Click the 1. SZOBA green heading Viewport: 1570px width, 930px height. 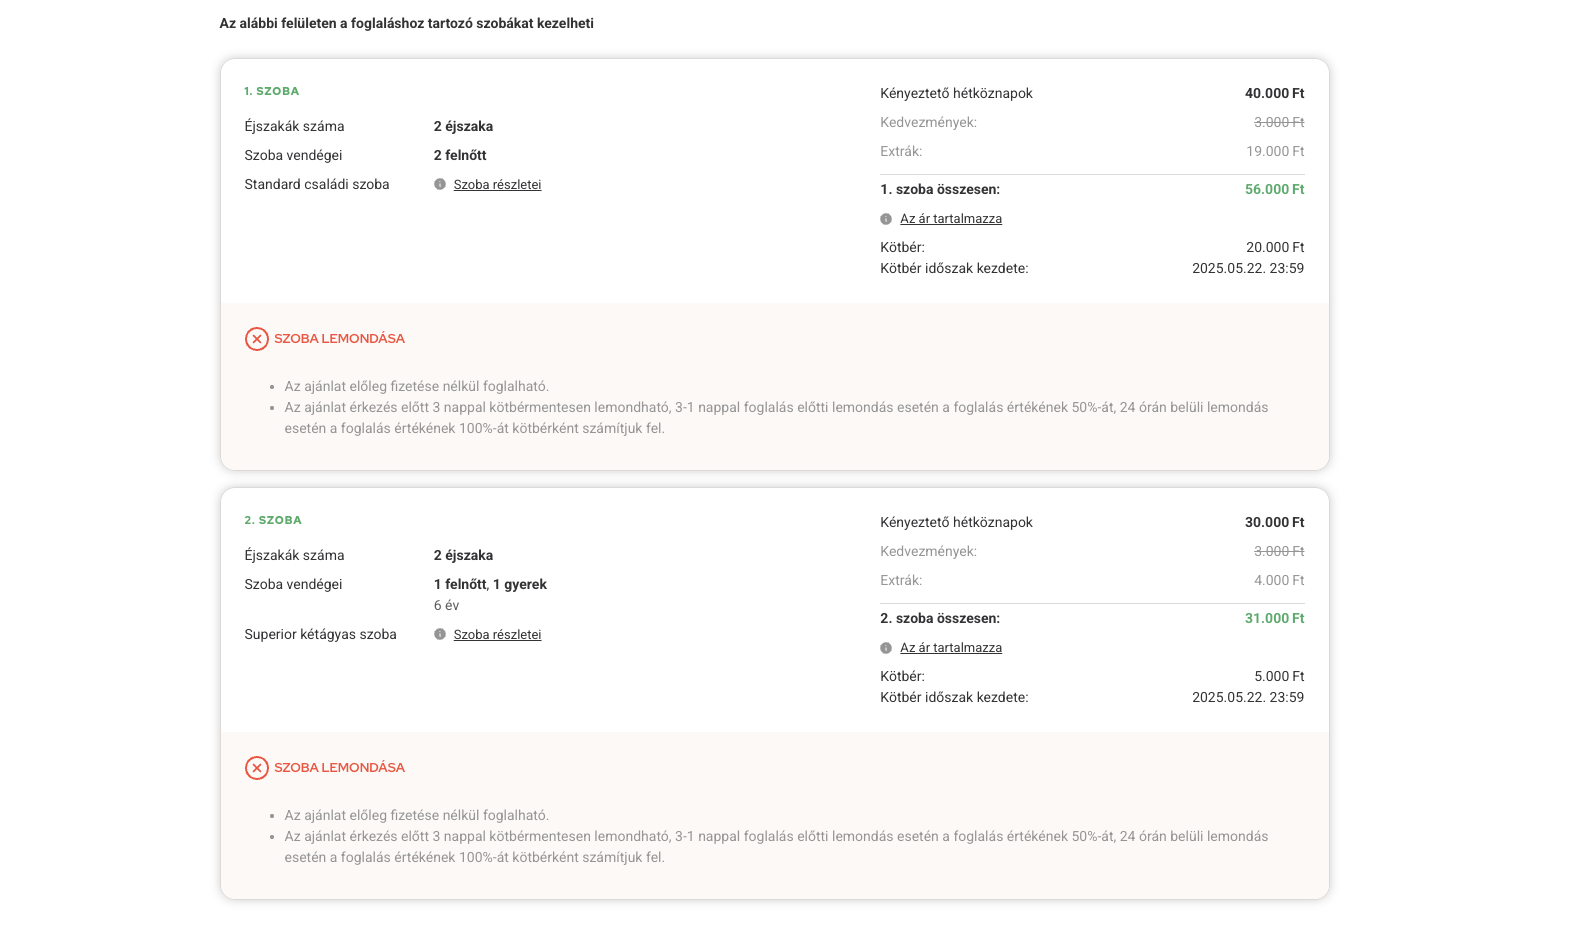271,91
